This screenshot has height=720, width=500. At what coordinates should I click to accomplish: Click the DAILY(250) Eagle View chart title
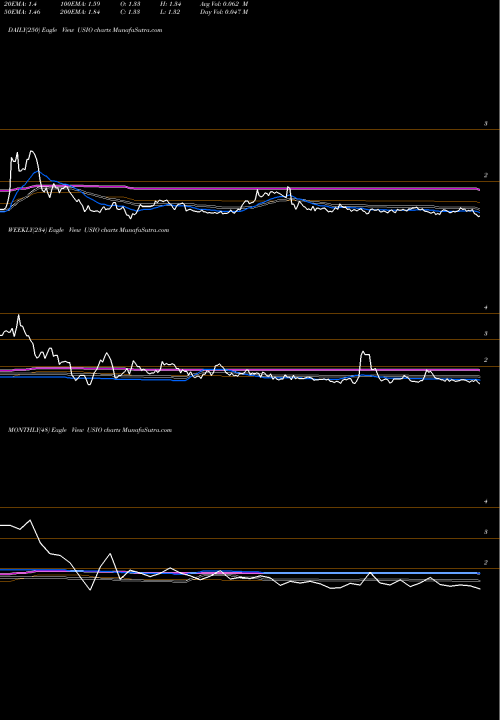coord(85,30)
